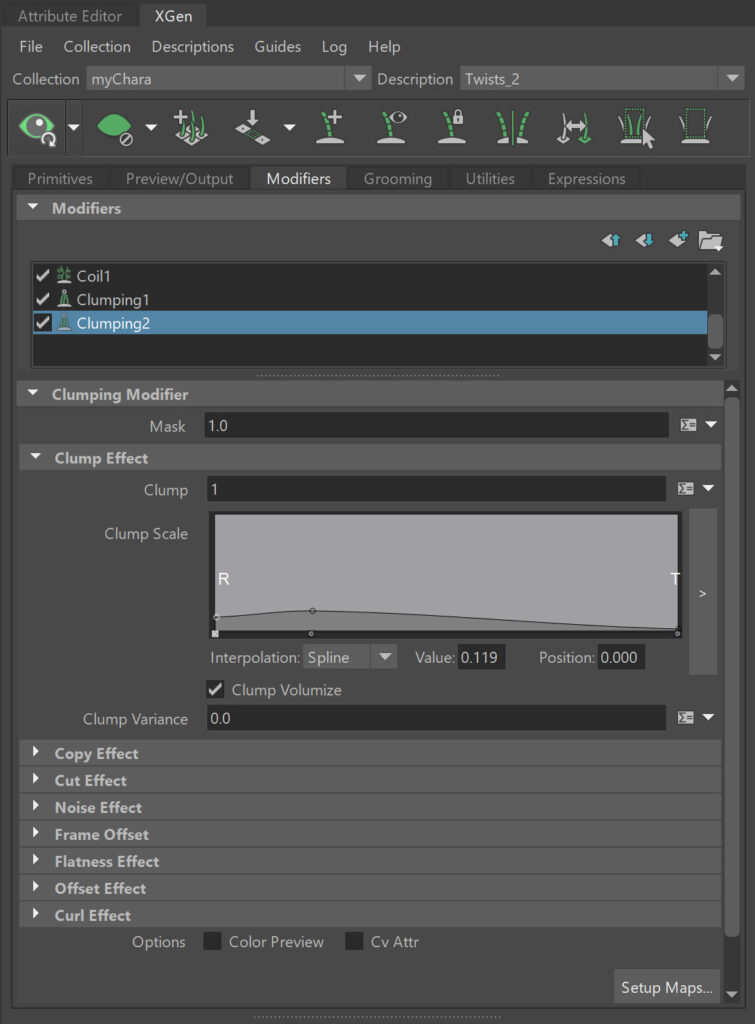Move selected modifier up in list
The width and height of the screenshot is (755, 1024).
point(612,240)
